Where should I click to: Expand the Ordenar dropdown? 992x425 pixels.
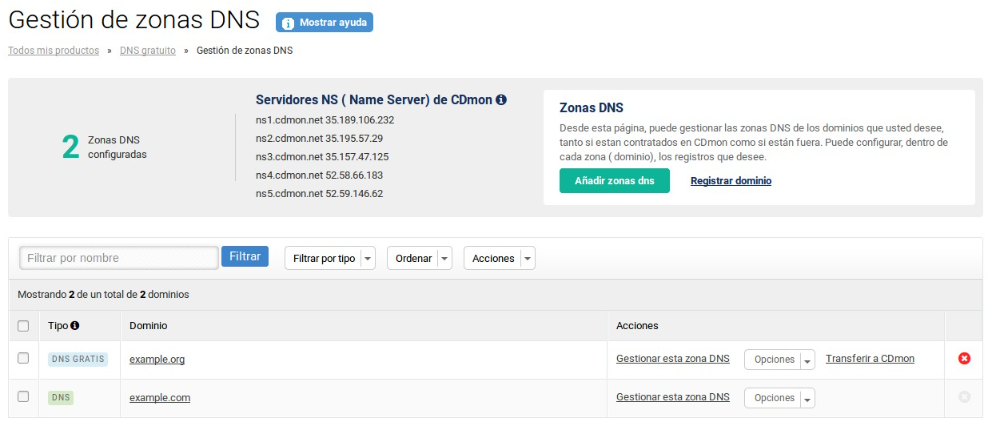(x=419, y=258)
